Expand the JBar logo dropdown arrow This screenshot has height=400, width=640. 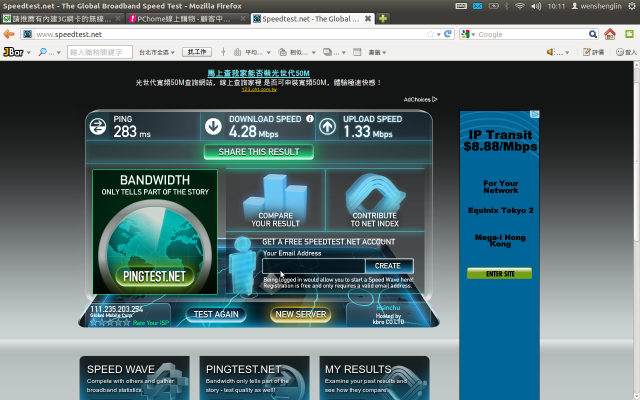point(29,52)
